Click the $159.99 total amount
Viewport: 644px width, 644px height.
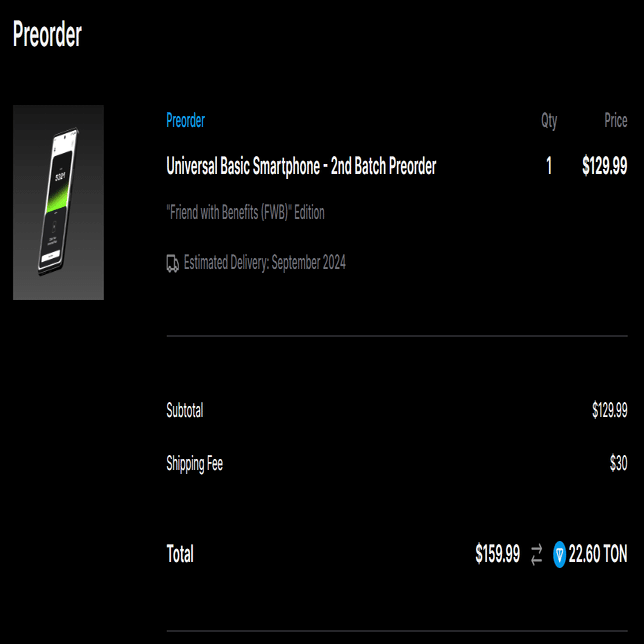(x=498, y=554)
